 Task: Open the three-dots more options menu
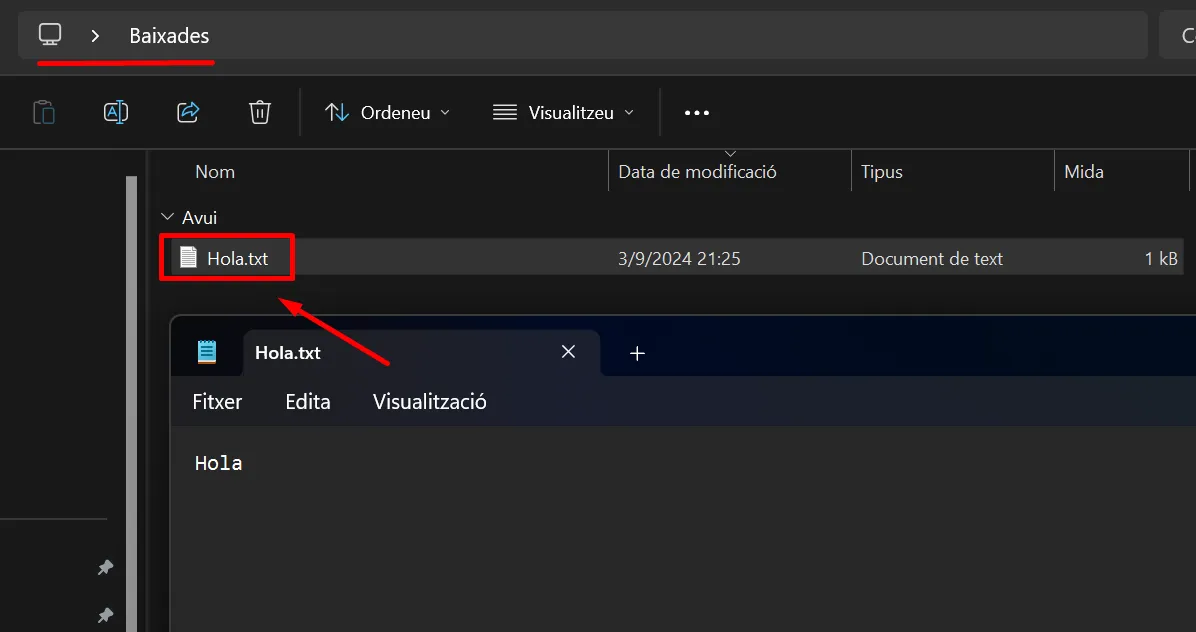[696, 113]
